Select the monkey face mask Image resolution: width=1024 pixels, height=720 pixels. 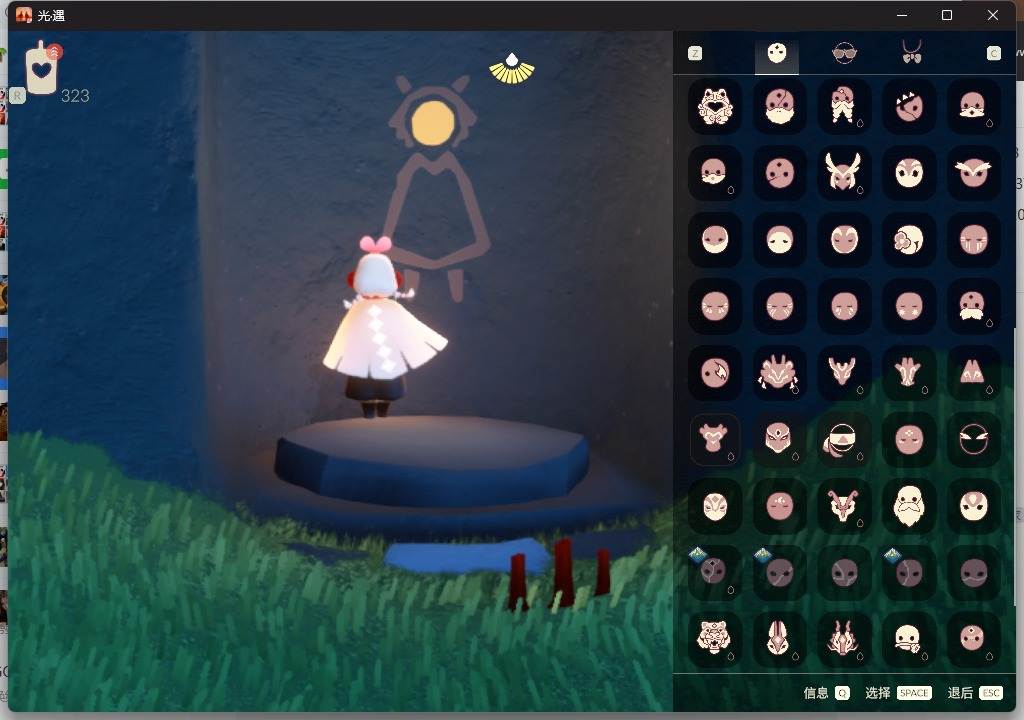[x=714, y=439]
